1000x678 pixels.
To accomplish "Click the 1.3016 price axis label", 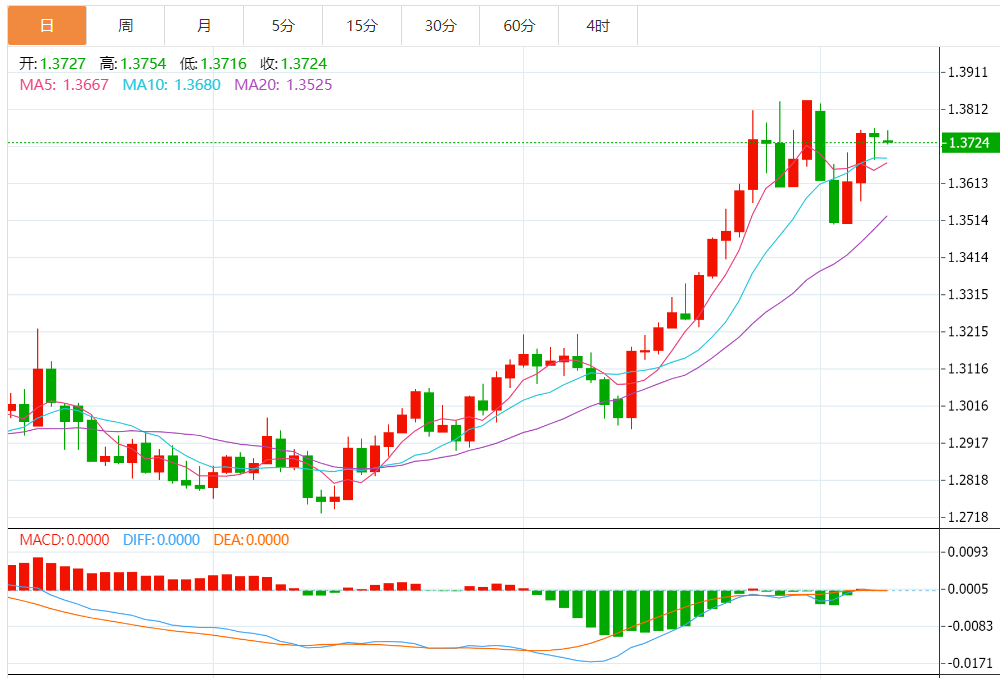I will (x=968, y=406).
